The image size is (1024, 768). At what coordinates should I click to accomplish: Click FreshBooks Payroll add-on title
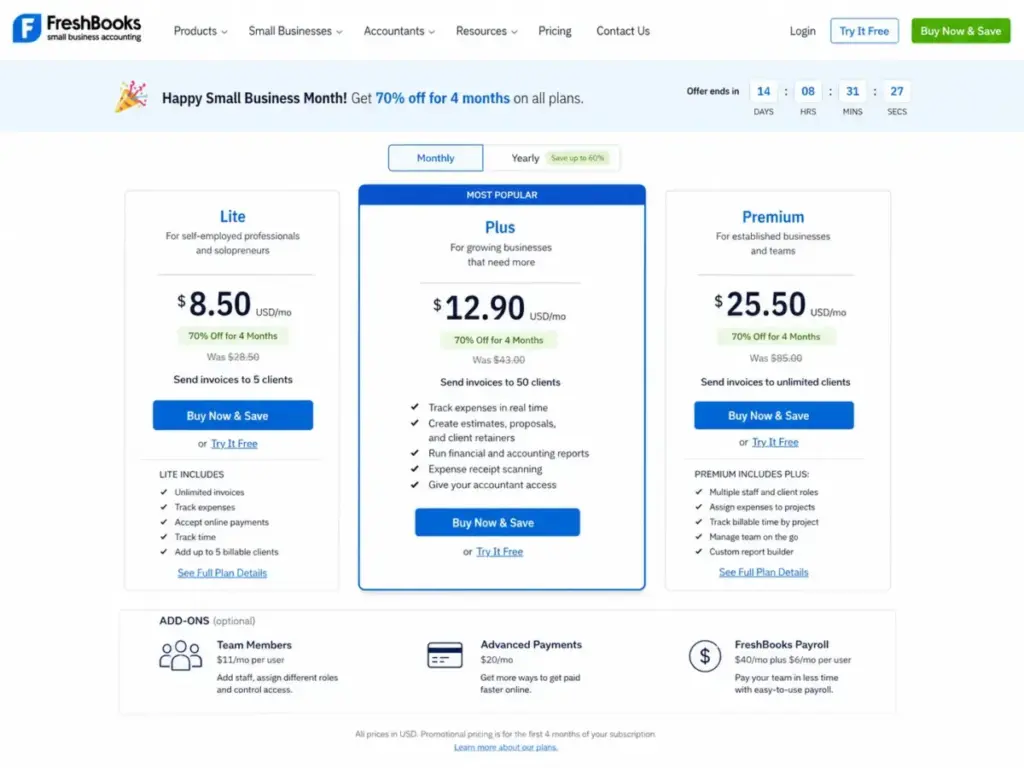[x=781, y=645]
